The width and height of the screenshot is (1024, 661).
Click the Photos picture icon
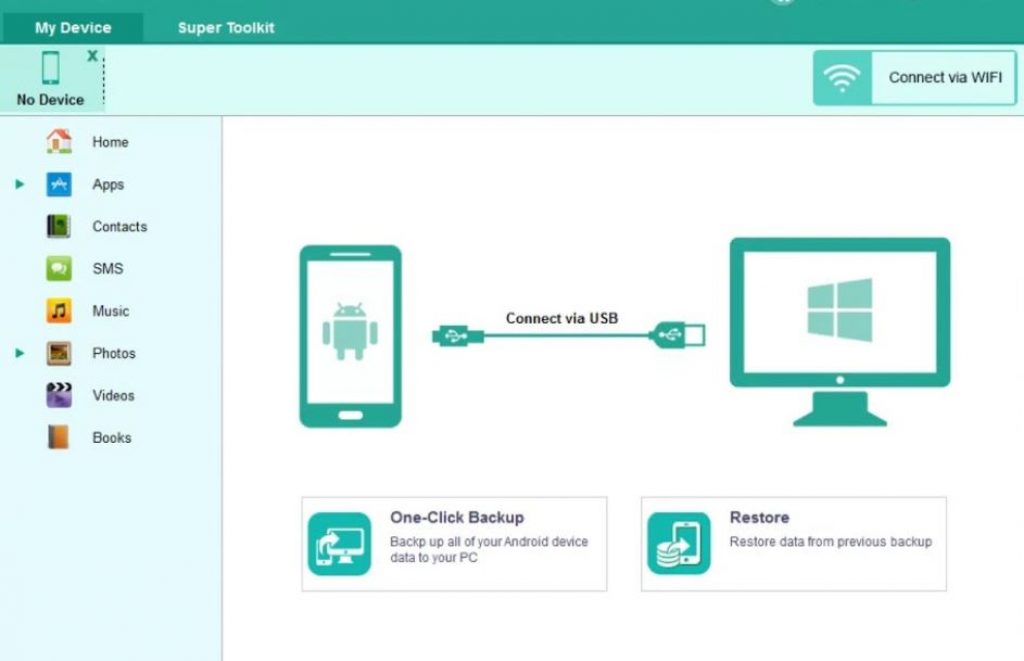[x=59, y=353]
